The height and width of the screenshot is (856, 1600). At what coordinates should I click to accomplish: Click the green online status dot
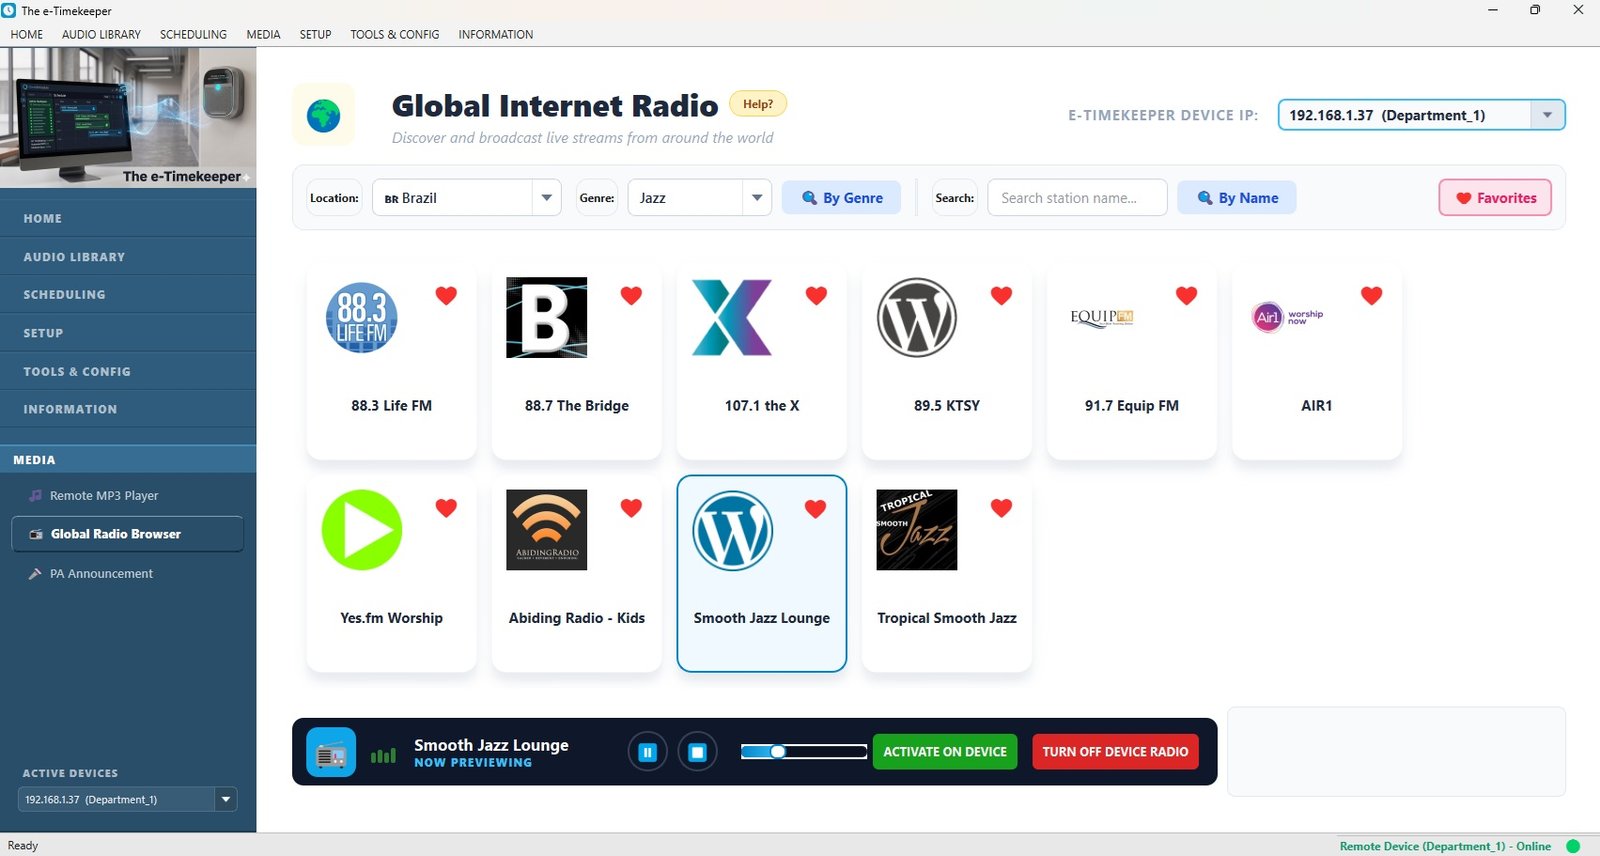(1573, 846)
